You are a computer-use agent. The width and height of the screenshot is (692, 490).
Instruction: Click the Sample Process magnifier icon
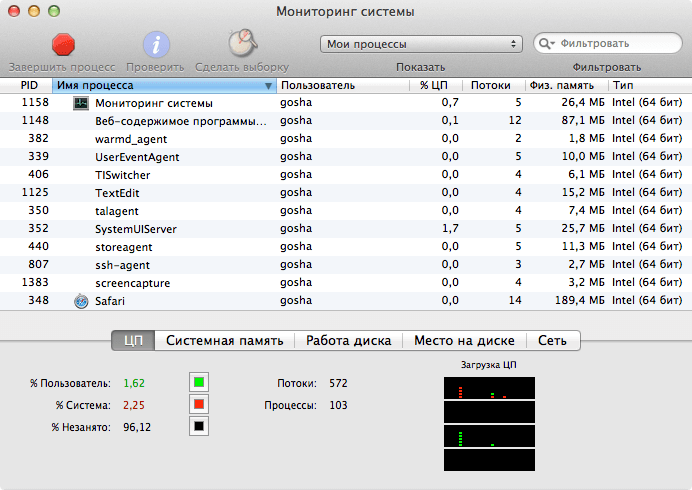(x=242, y=43)
